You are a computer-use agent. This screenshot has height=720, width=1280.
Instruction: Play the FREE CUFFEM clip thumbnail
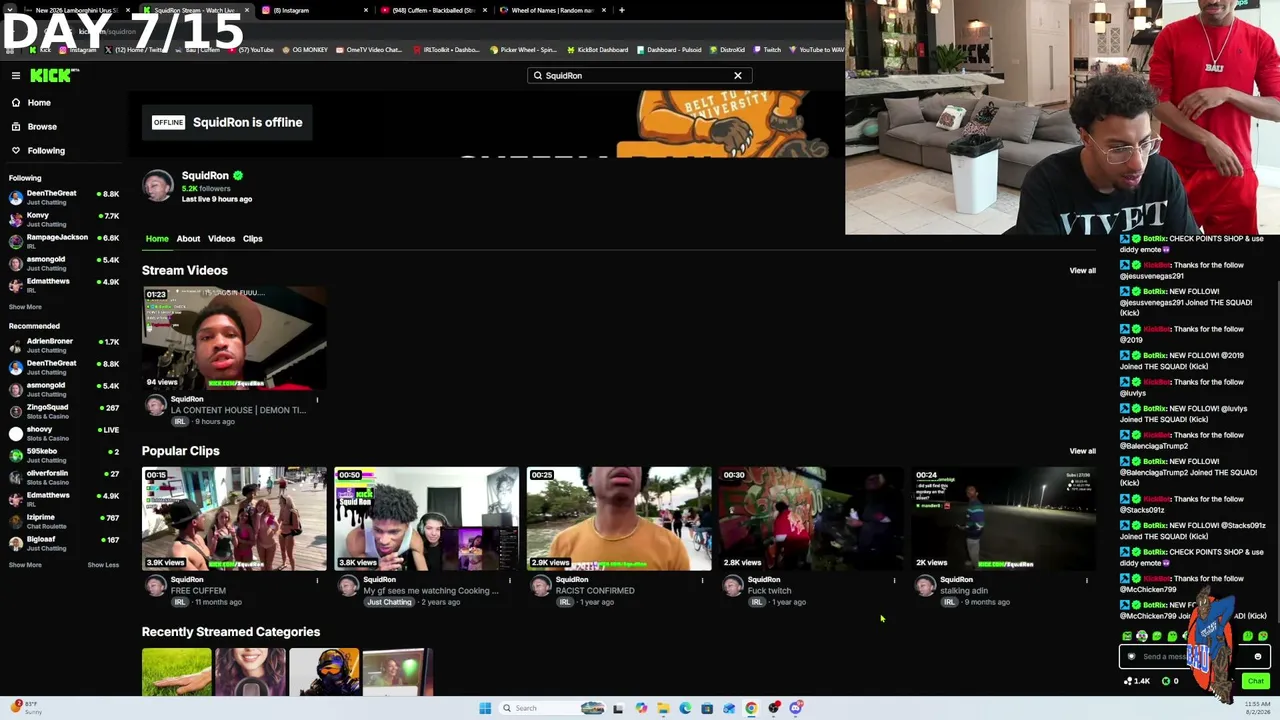[x=234, y=518]
